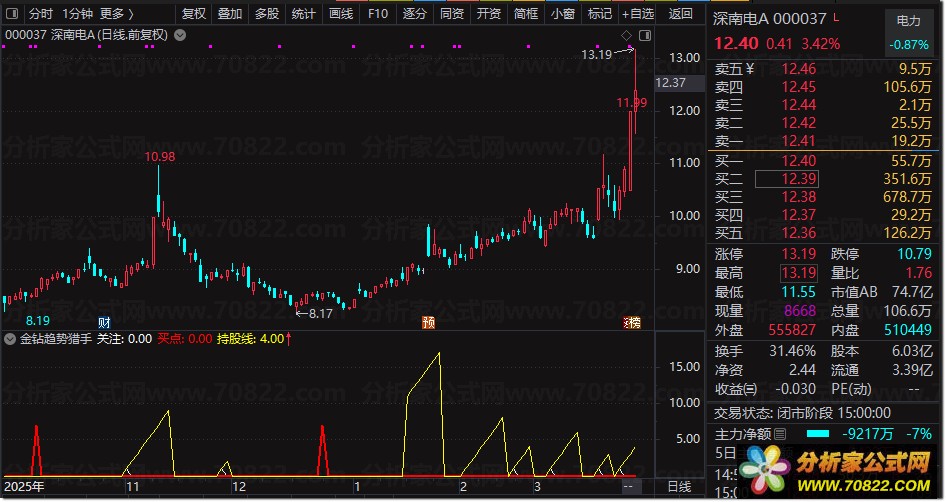This screenshot has height=502, width=947.
Task: Click the 交易状态 闭市阶段 status line
Action: (x=803, y=414)
